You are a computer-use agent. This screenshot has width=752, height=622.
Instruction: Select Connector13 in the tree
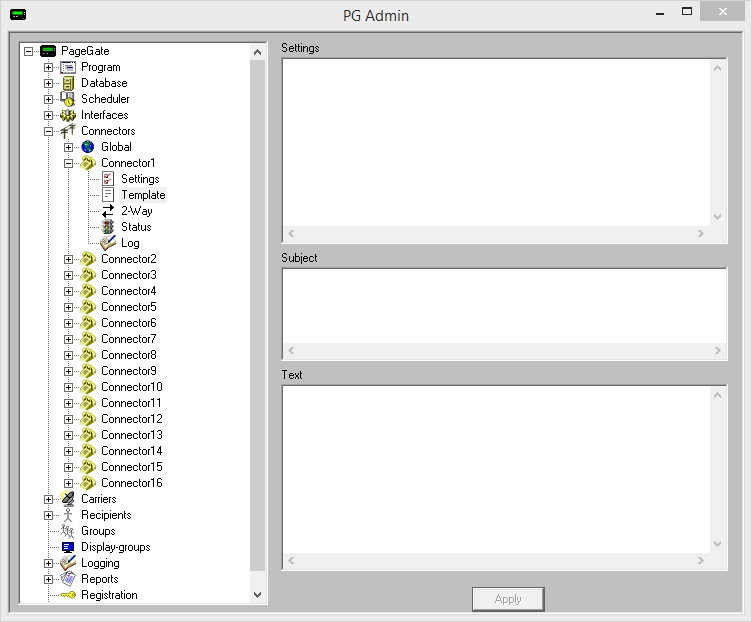point(132,435)
